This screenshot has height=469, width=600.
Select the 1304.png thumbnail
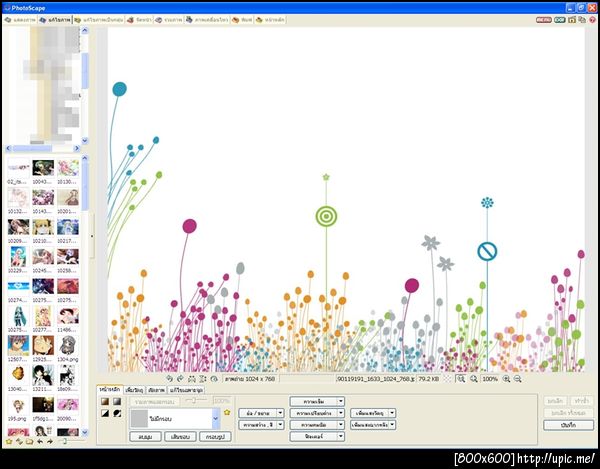68,349
